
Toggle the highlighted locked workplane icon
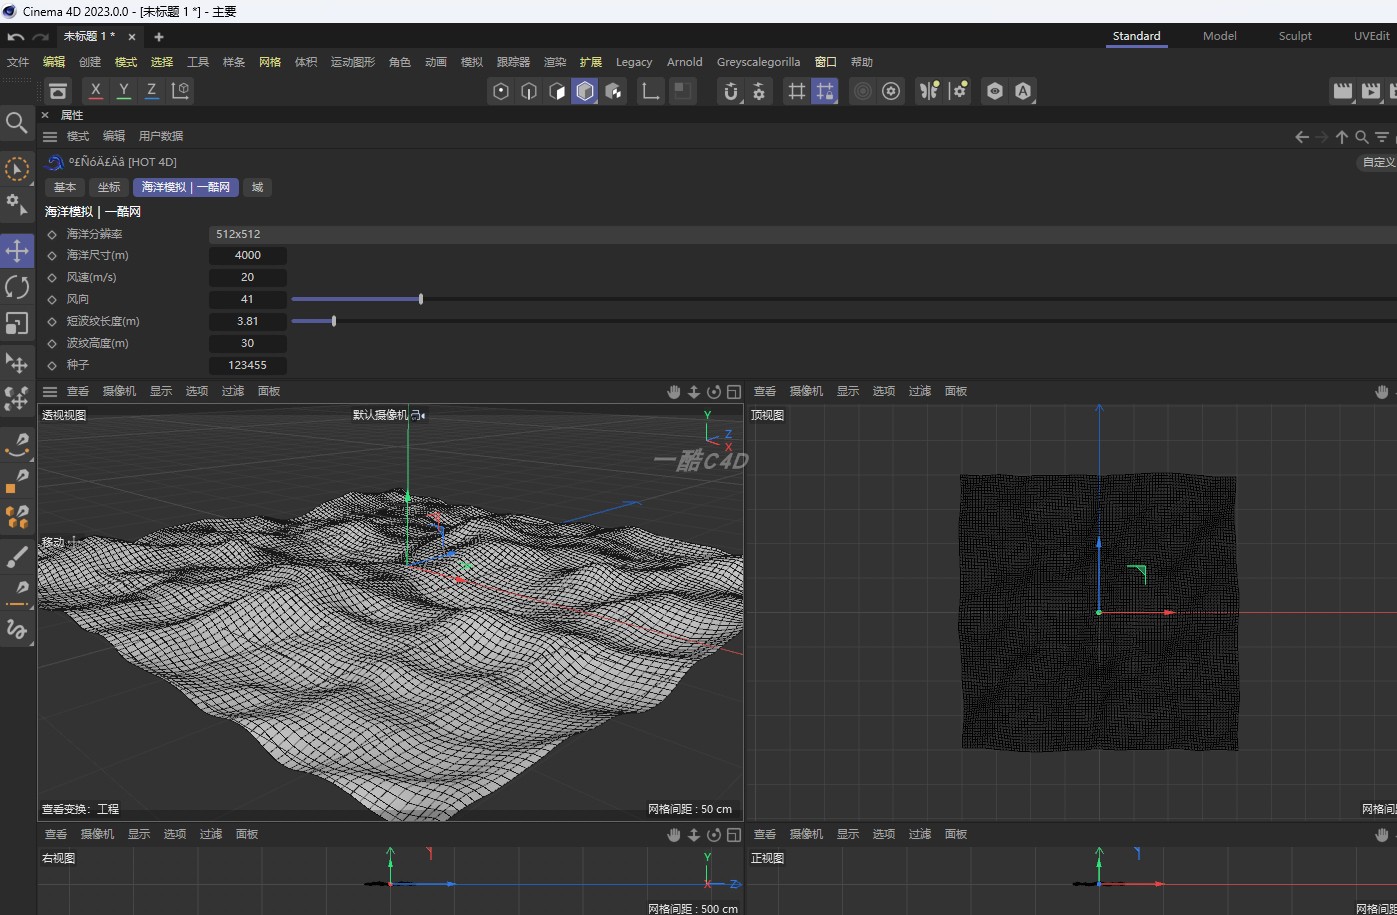pyautogui.click(x=824, y=91)
